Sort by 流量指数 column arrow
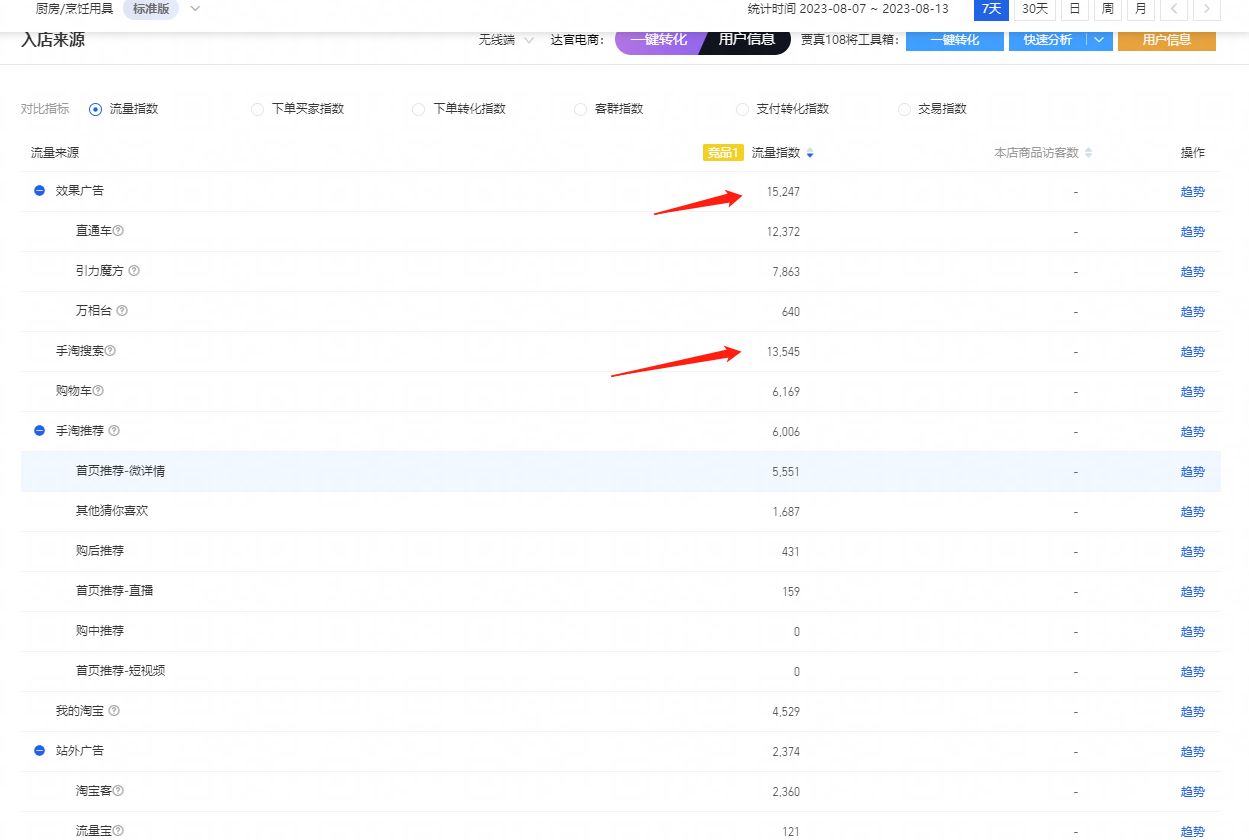1249x840 pixels. pos(810,153)
